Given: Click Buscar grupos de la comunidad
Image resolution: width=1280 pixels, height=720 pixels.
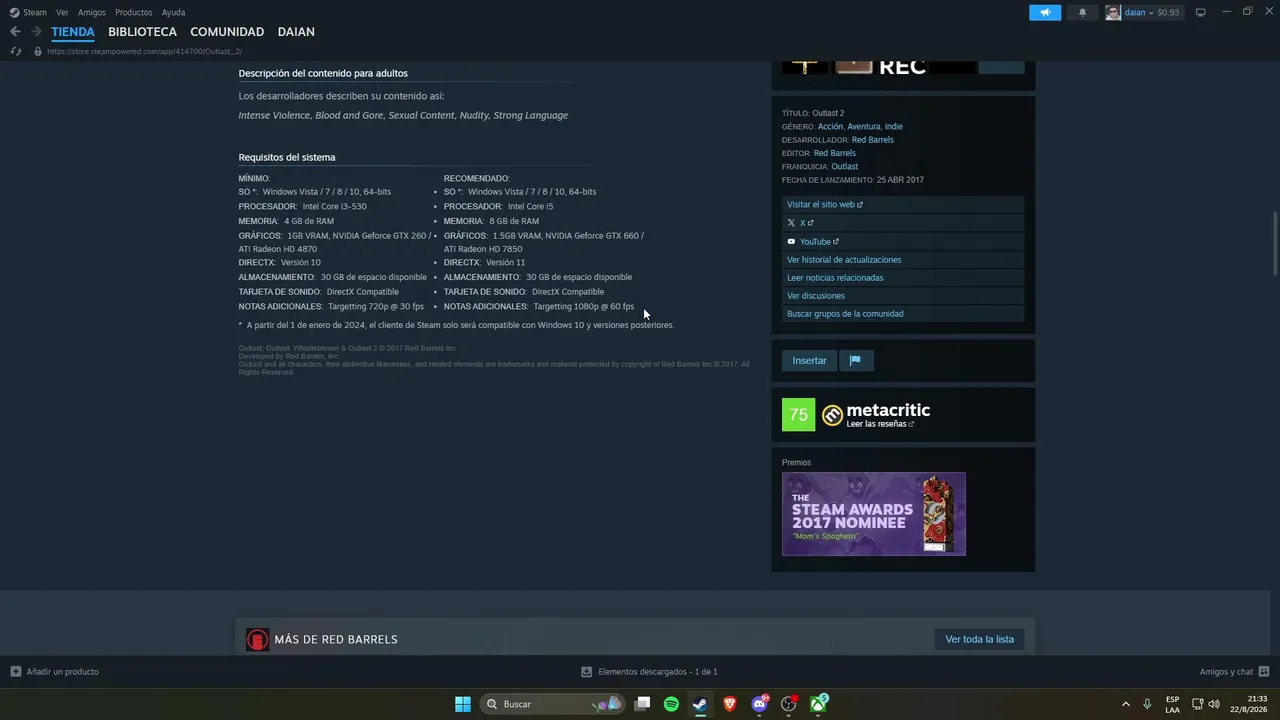Looking at the screenshot, I should (x=903, y=314).
